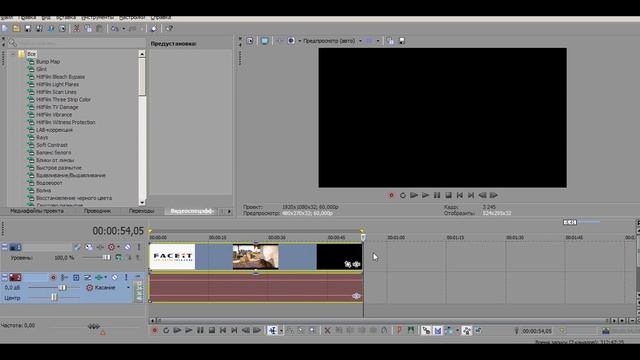The width and height of the screenshot is (640, 360).
Task: Save the project with the floppy icon
Action: [x=28, y=28]
